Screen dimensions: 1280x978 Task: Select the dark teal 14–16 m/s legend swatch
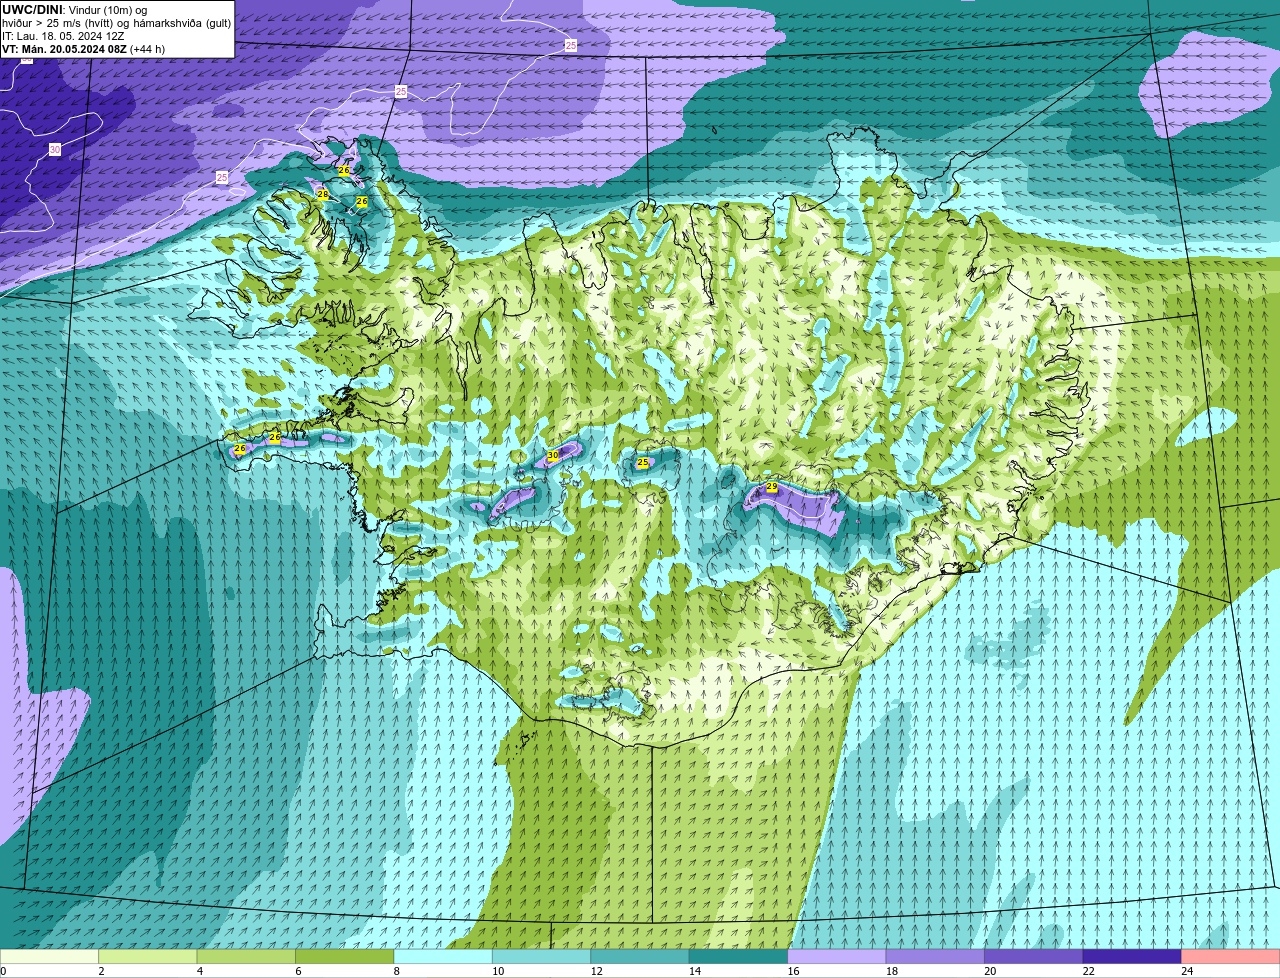739,957
